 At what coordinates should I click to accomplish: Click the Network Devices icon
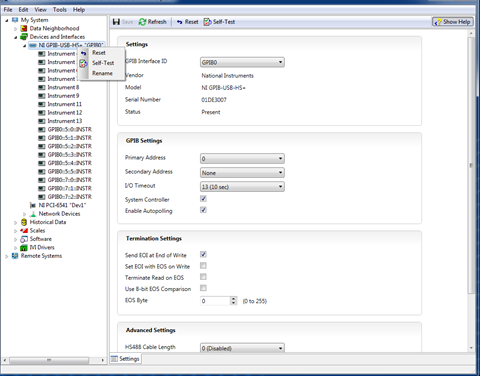pyautogui.click(x=33, y=214)
